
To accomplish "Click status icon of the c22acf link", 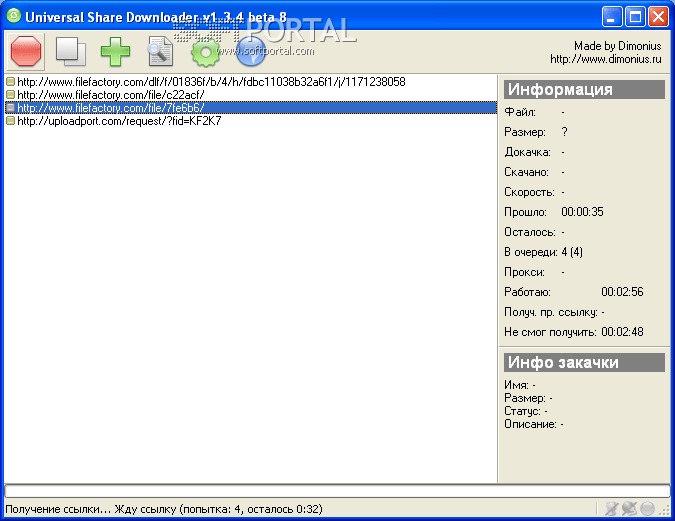I will [11, 94].
